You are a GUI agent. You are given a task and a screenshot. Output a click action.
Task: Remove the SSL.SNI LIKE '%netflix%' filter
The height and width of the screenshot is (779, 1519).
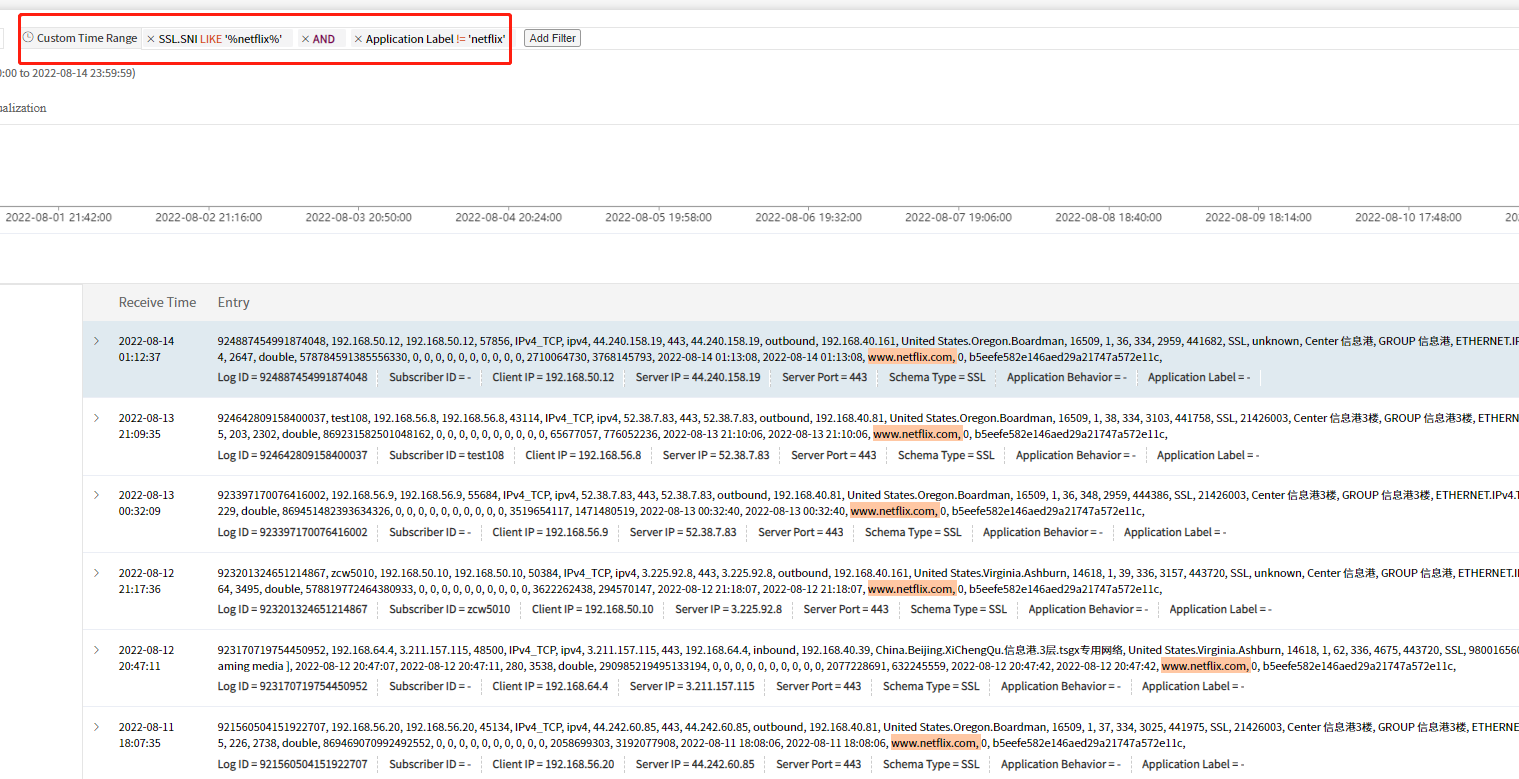point(151,39)
